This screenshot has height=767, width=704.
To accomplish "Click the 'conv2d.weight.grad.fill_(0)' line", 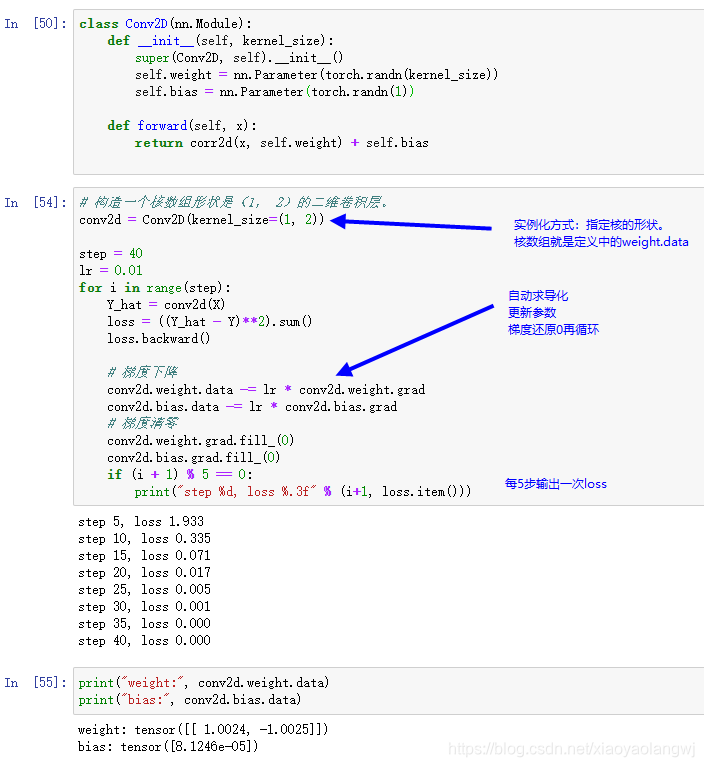I will 201,441.
